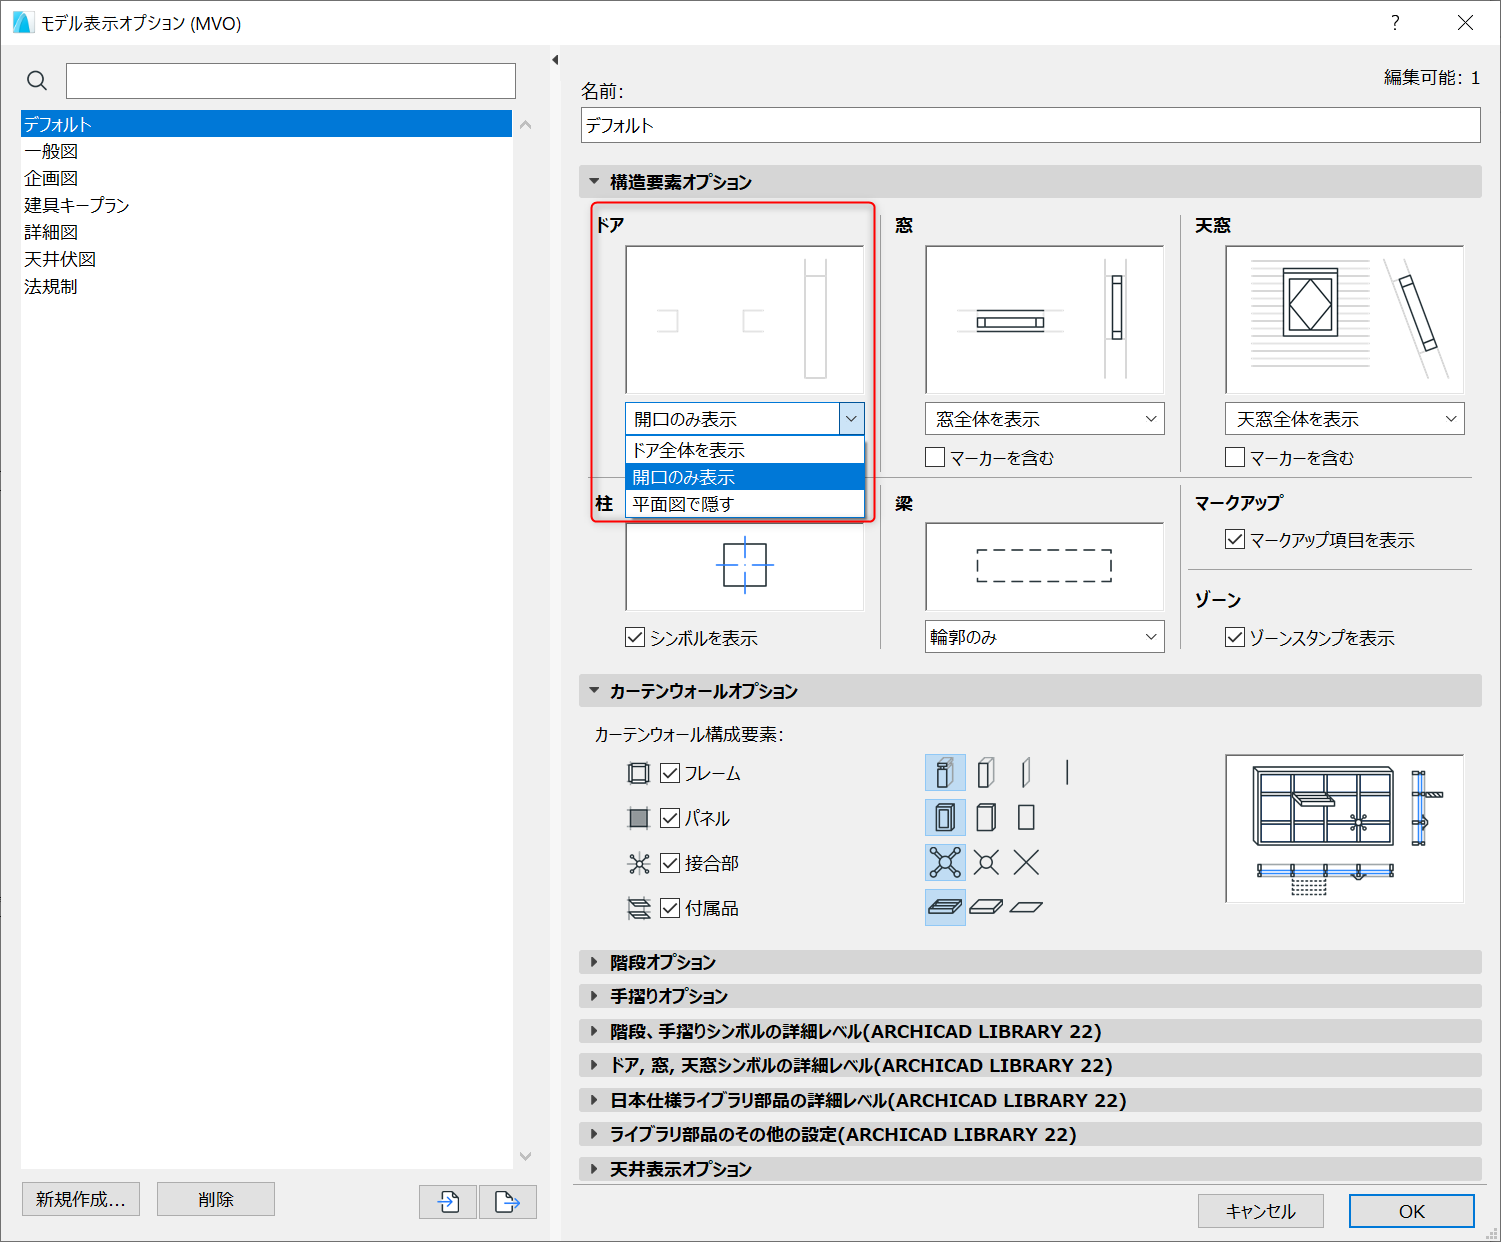This screenshot has height=1242, width=1501.
Task: Click the 新規作成... button
Action: [81, 1199]
